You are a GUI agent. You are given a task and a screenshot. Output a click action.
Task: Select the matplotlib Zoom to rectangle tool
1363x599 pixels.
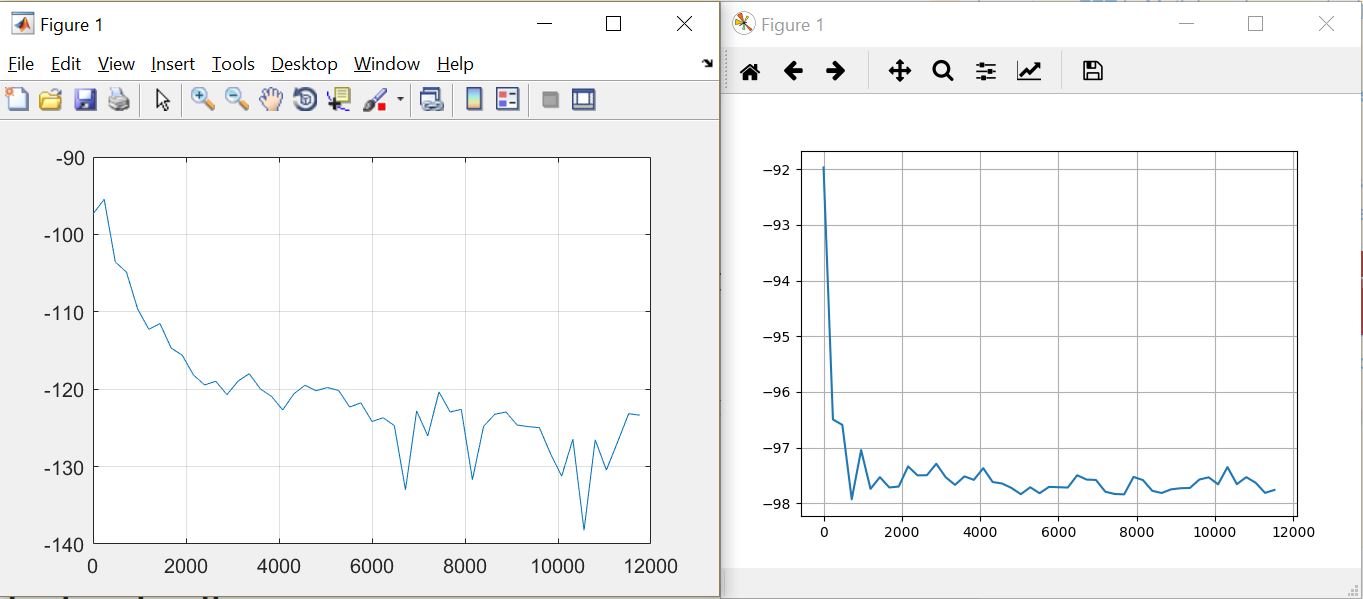[942, 71]
